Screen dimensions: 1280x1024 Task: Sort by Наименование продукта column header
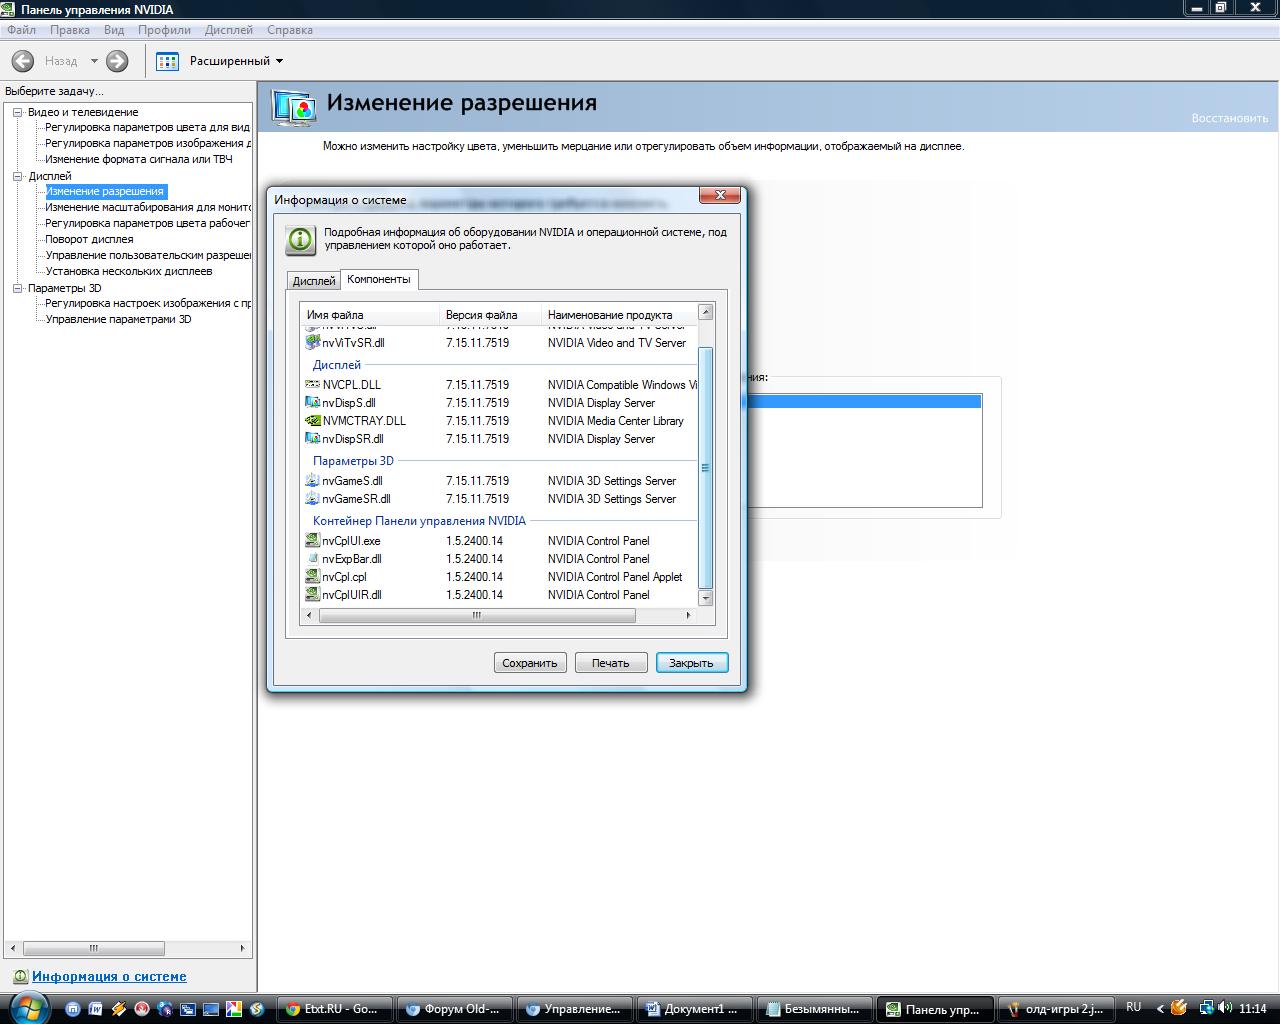click(619, 314)
